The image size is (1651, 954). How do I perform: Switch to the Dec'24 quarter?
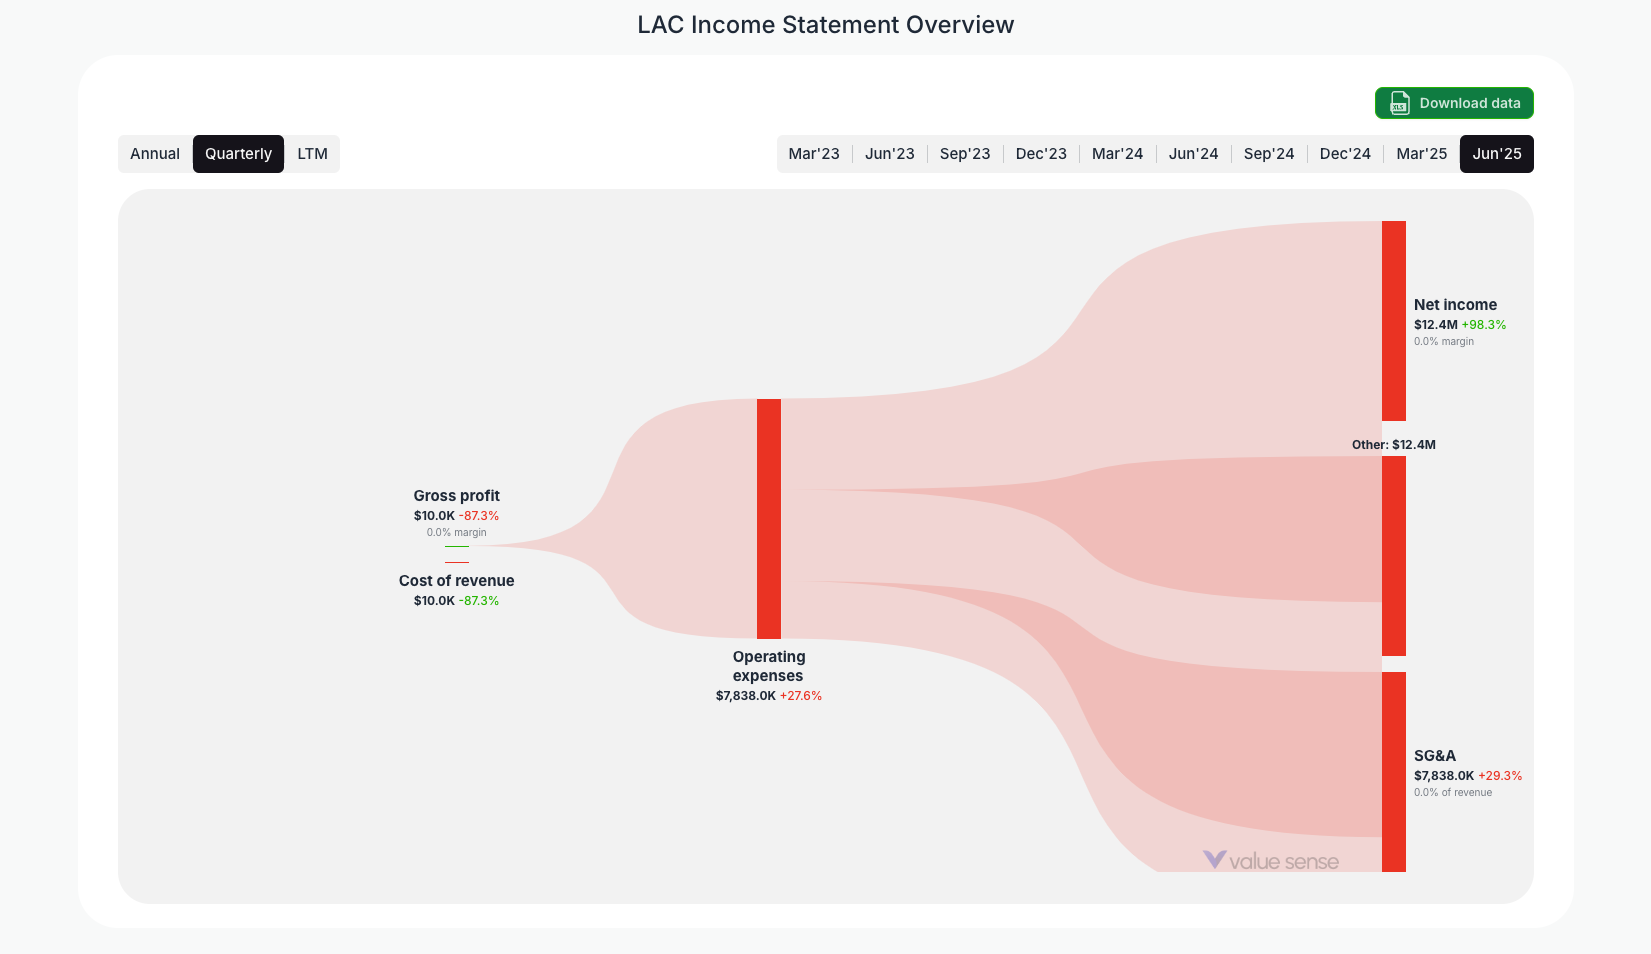[x=1344, y=153]
